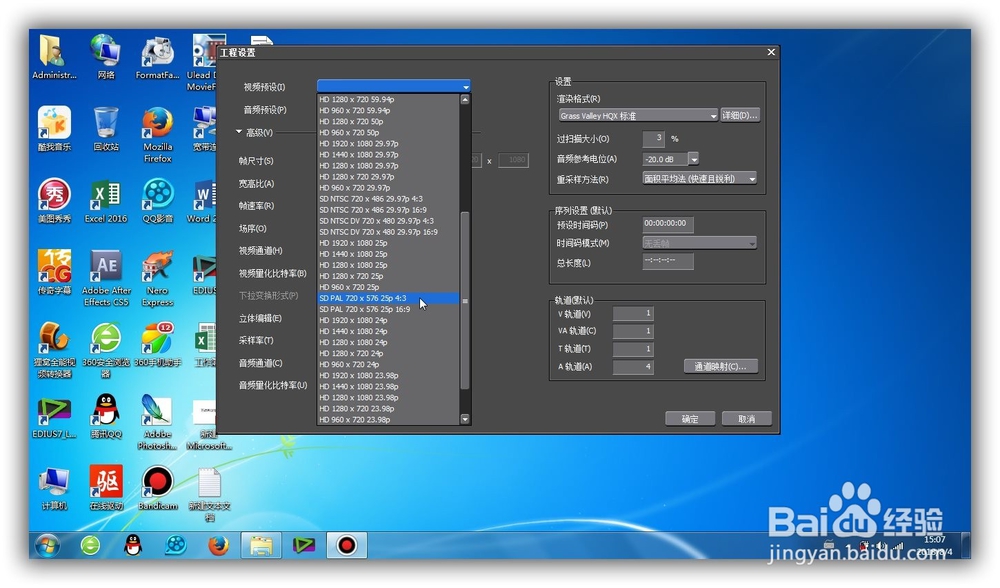Screen dimensions: 1000x588
Task: Open 酷我音乐 desktop shortcut
Action: (x=54, y=128)
